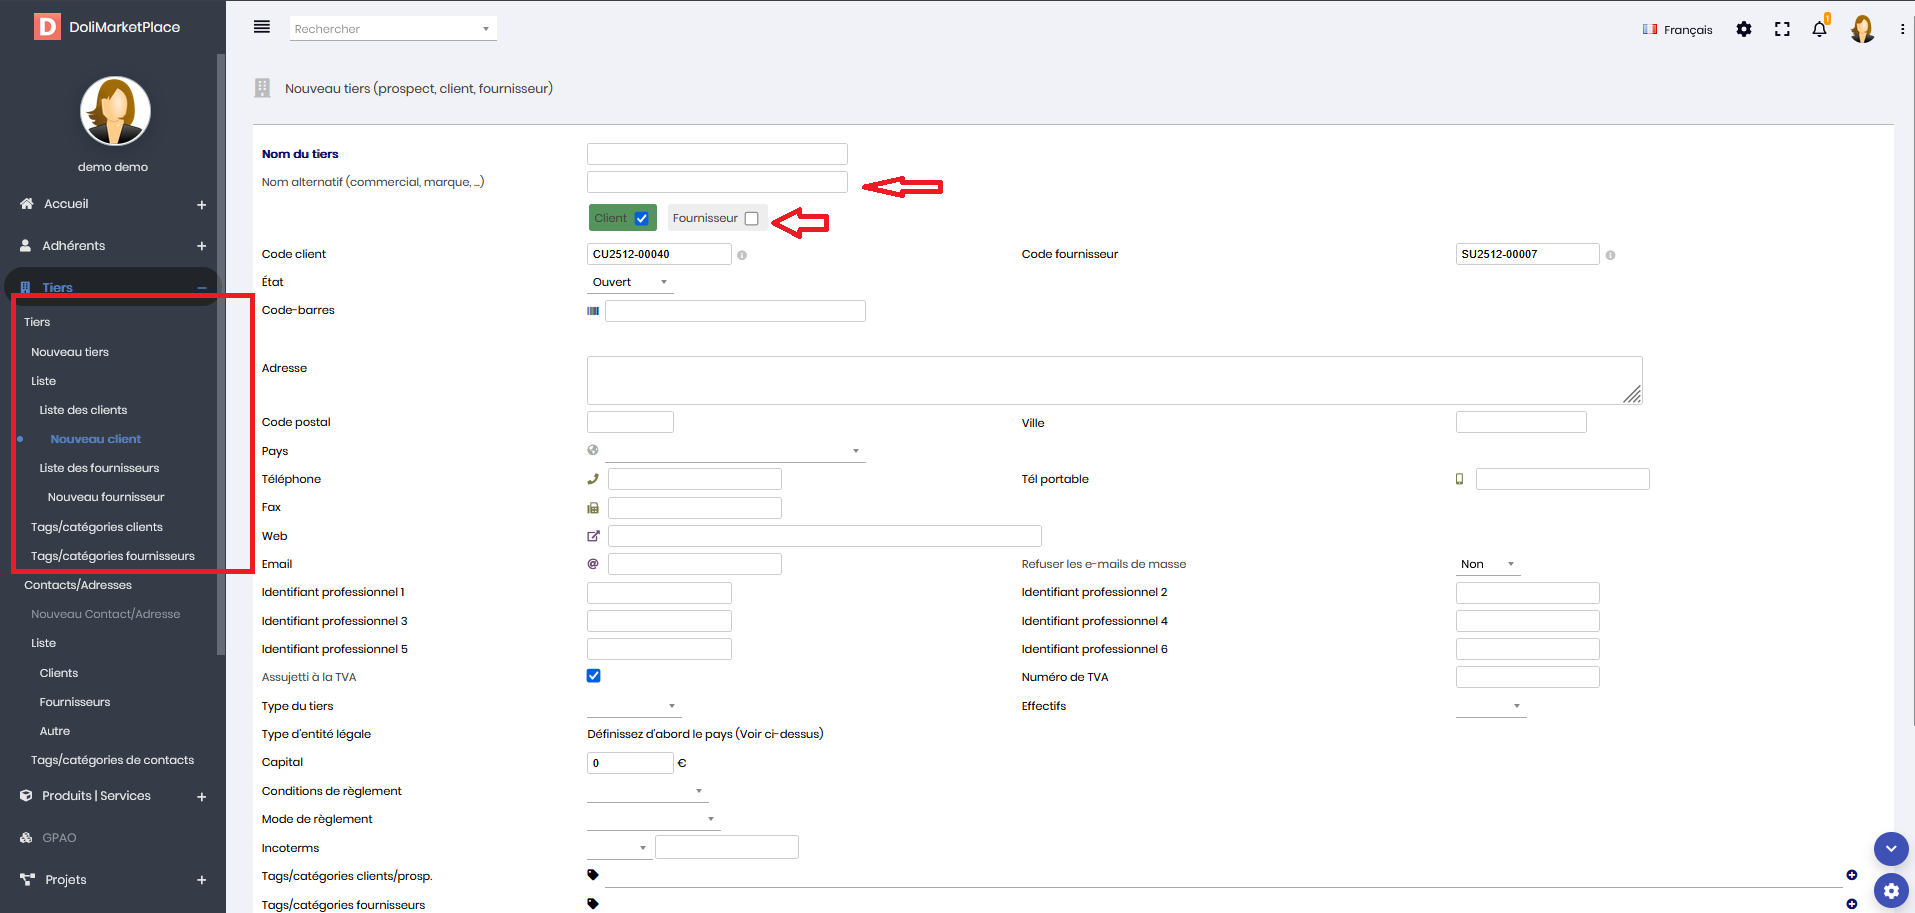Image resolution: width=1915 pixels, height=913 pixels.
Task: Open the Pays country dropdown
Action: pyautogui.click(x=734, y=451)
